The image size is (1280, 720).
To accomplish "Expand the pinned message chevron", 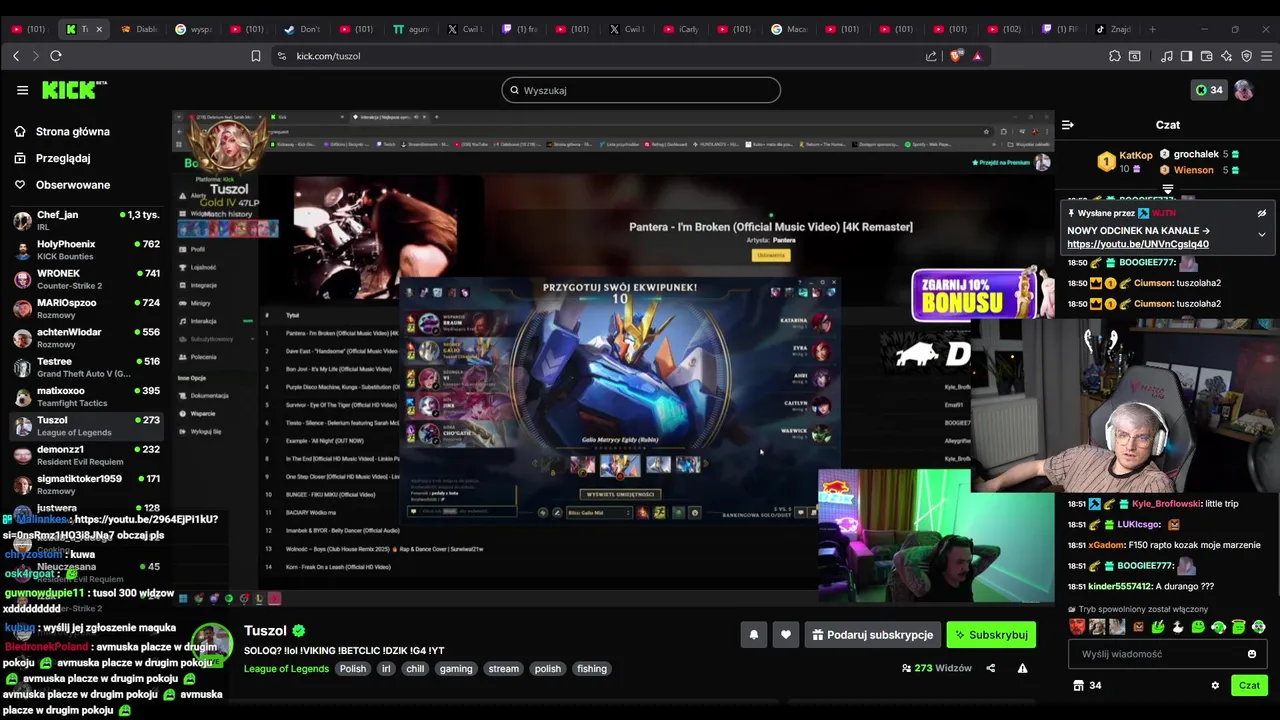I will tap(1261, 234).
